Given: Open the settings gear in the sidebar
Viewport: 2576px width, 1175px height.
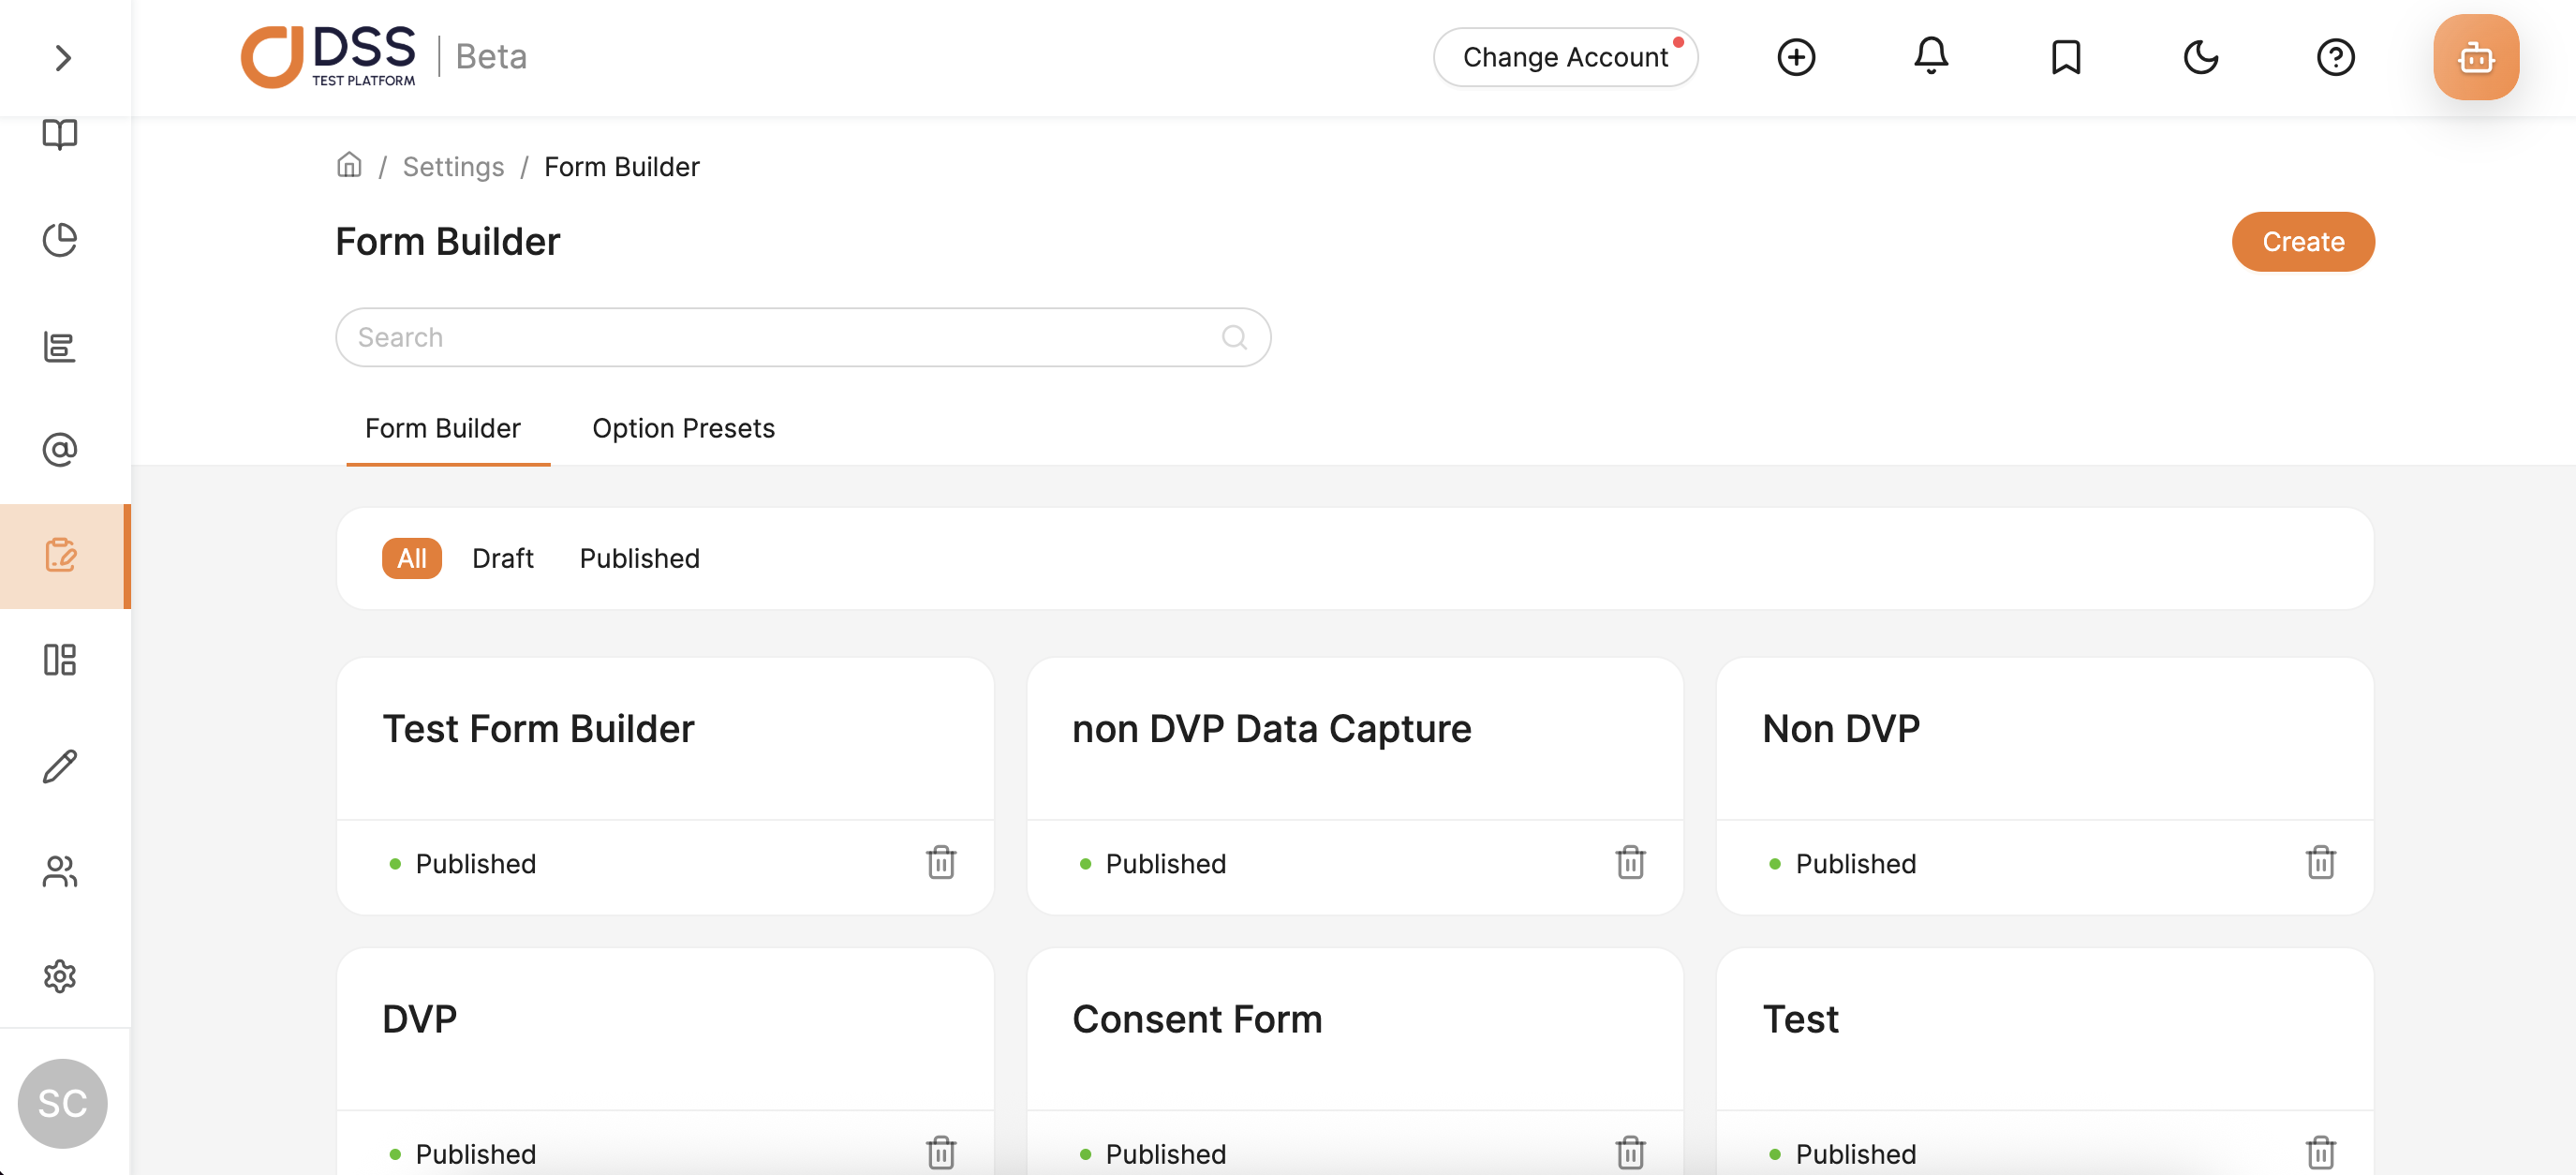Looking at the screenshot, I should [60, 976].
